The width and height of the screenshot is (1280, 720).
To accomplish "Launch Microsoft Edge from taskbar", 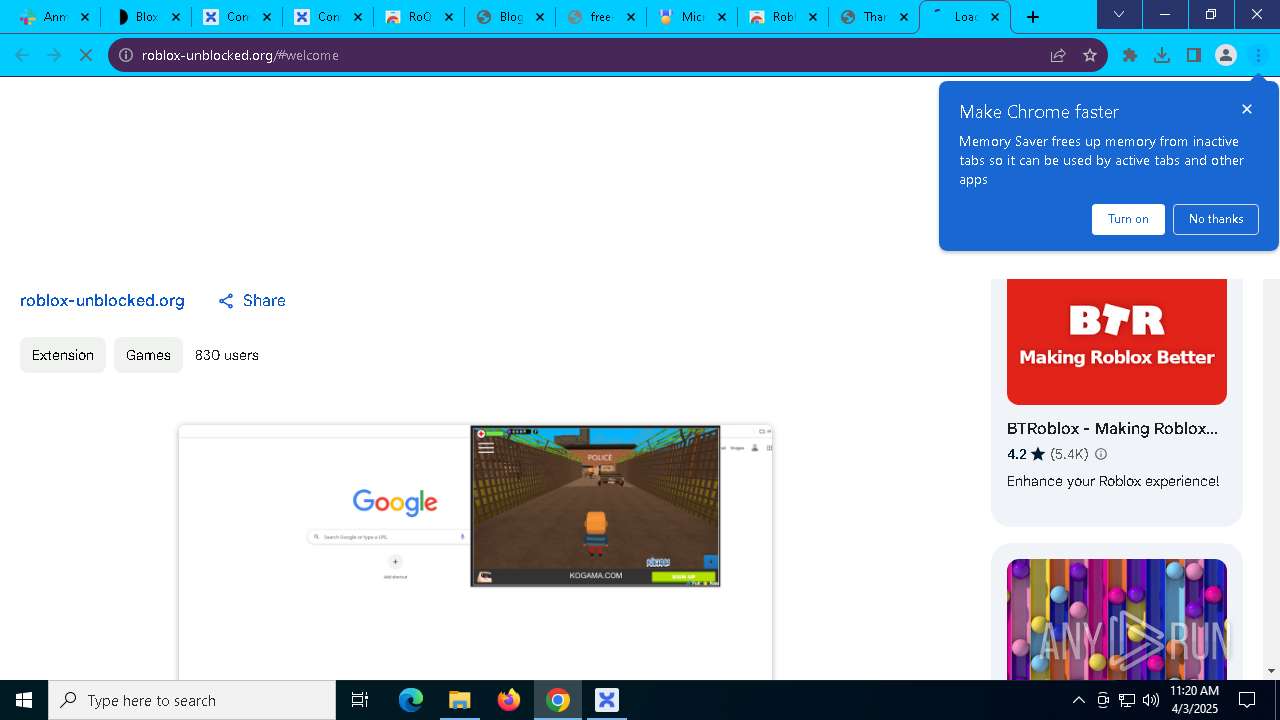I will tap(411, 700).
